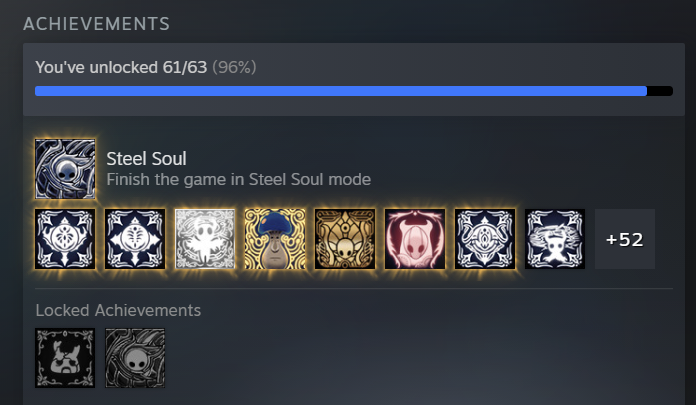Click the large Steel Soul achievement icon

65,169
